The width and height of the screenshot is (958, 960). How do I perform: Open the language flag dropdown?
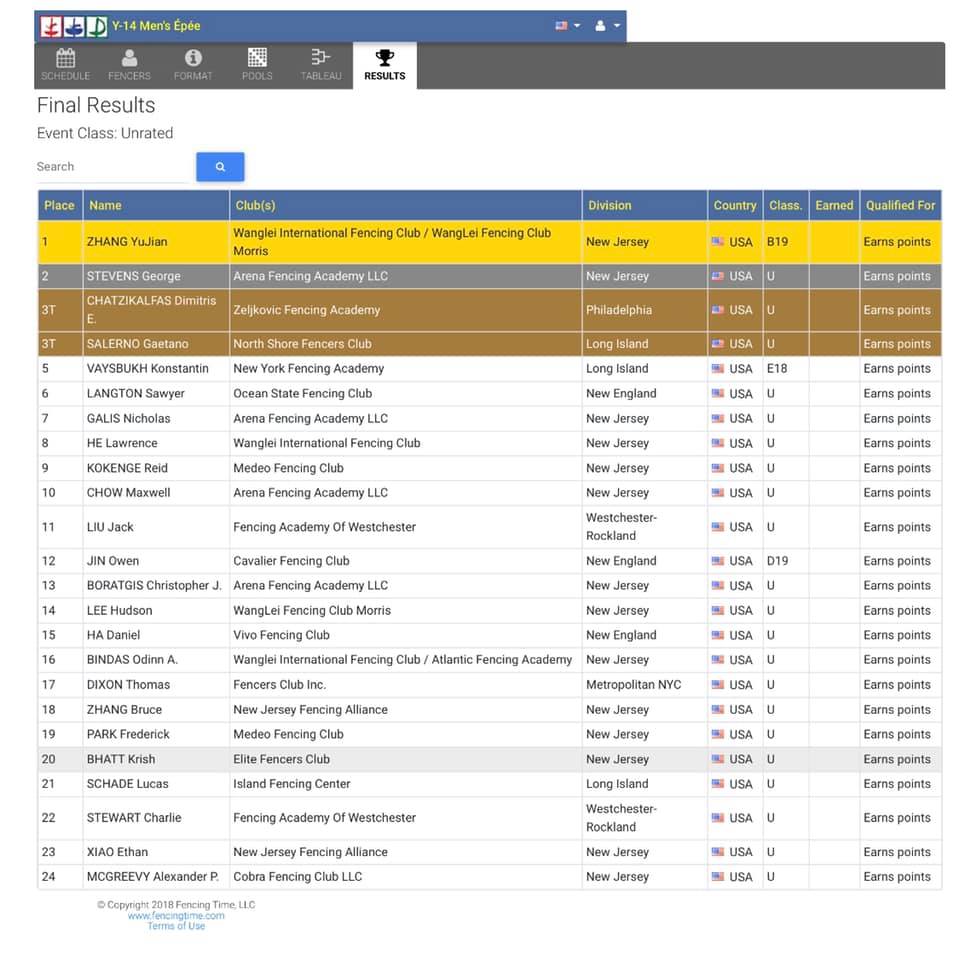[x=567, y=26]
